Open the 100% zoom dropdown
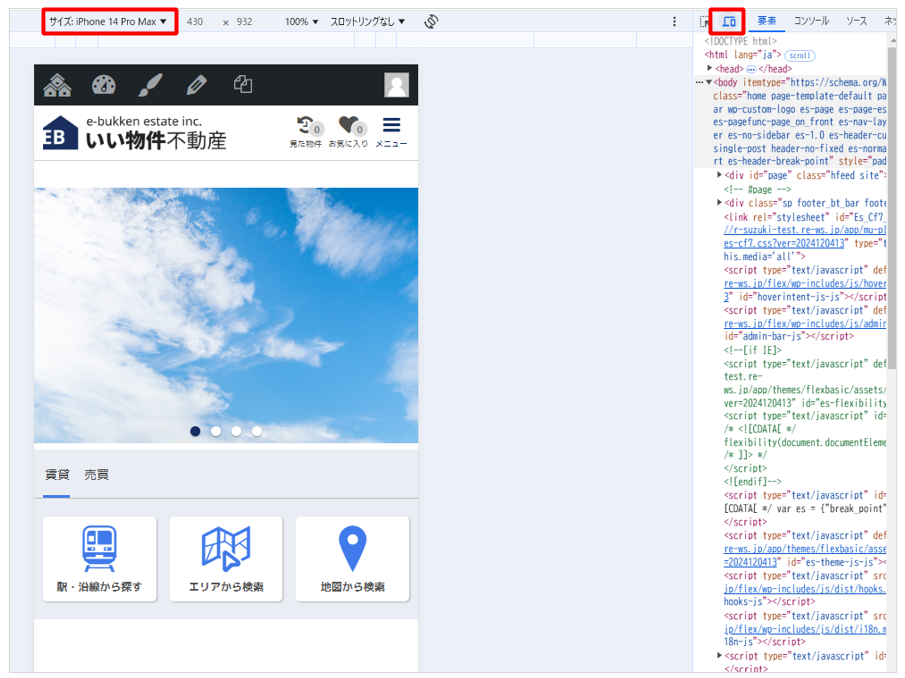 click(301, 21)
